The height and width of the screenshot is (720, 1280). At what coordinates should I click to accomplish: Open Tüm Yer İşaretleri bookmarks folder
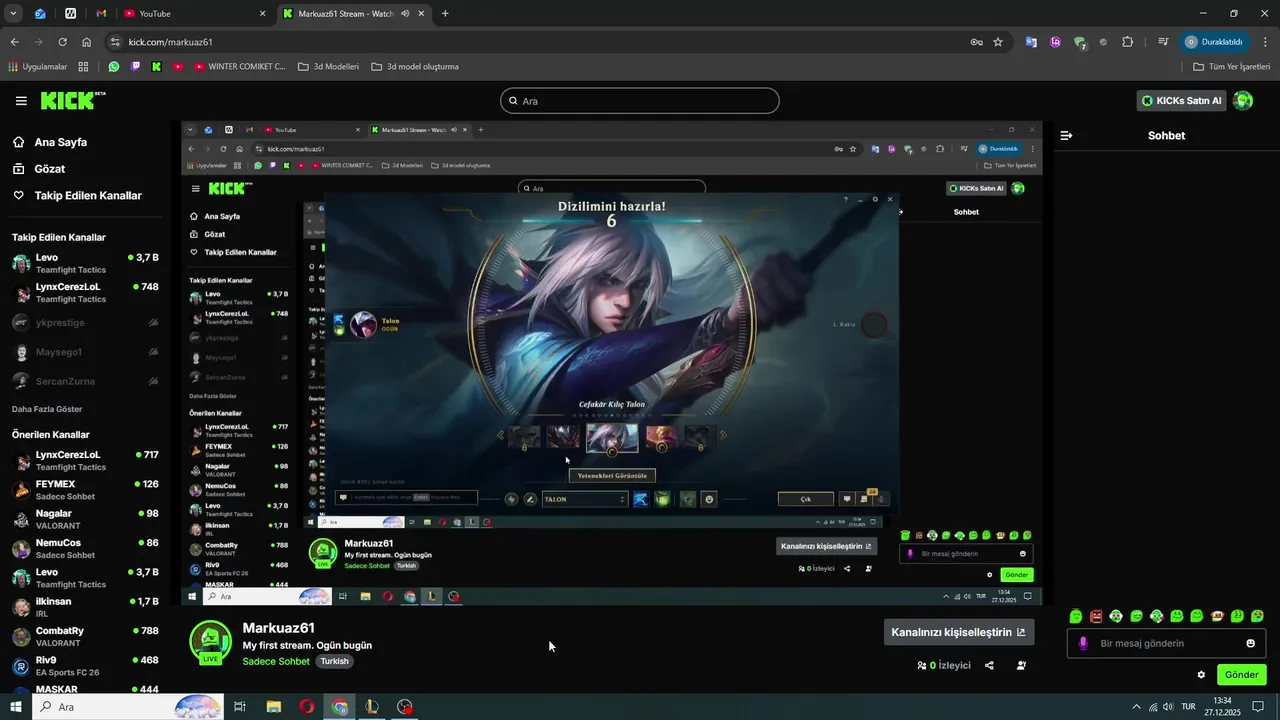(1232, 67)
